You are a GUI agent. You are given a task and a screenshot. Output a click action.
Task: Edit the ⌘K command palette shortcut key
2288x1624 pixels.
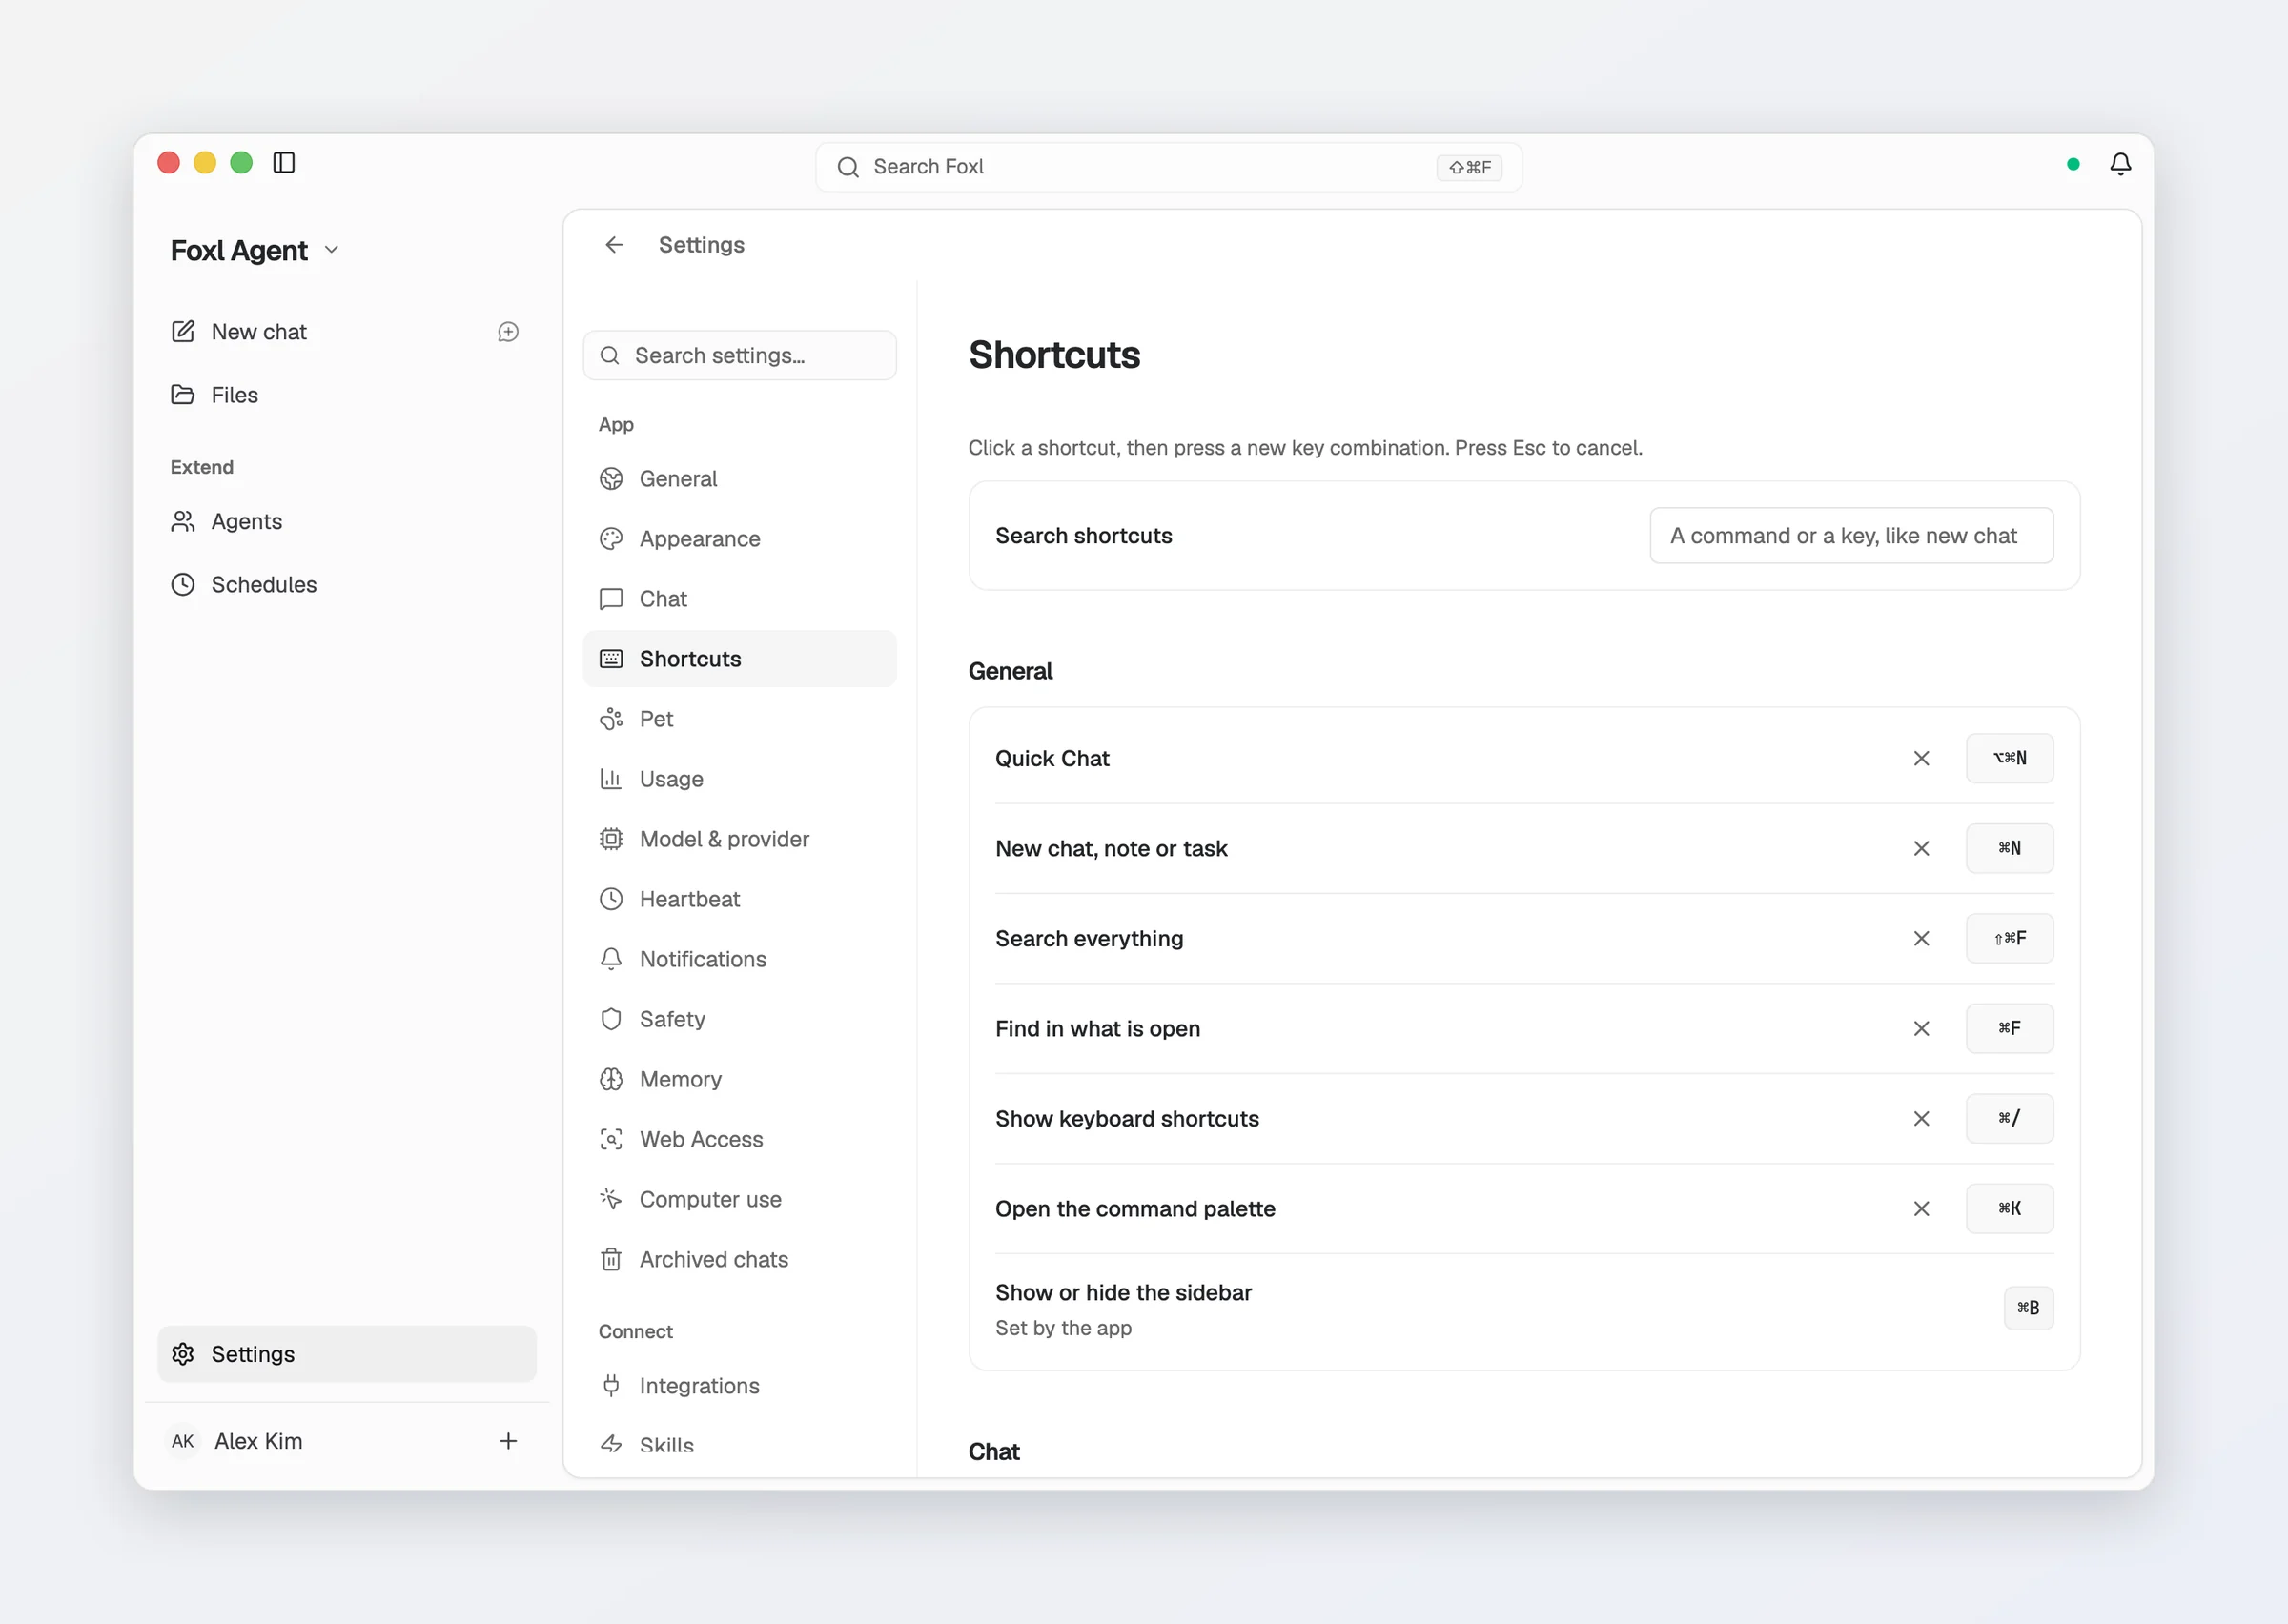(2009, 1209)
